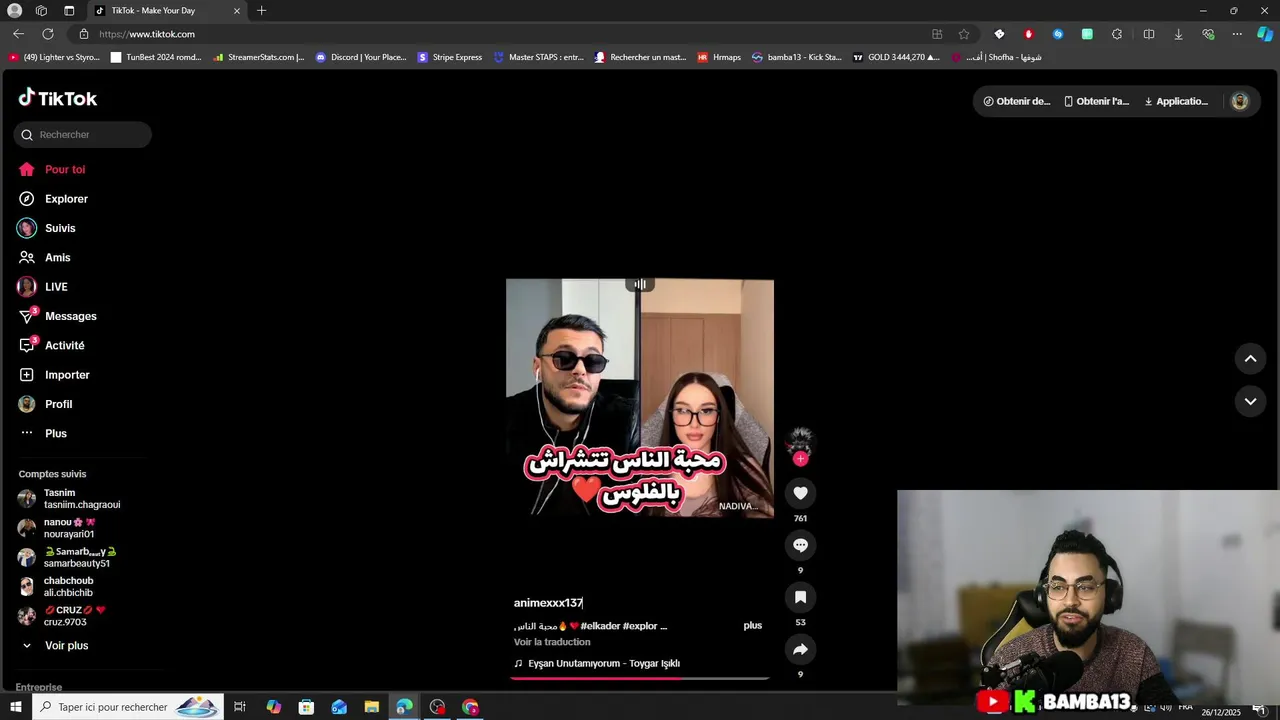The image size is (1280, 720).
Task: Click the address bar URL
Action: point(147,34)
